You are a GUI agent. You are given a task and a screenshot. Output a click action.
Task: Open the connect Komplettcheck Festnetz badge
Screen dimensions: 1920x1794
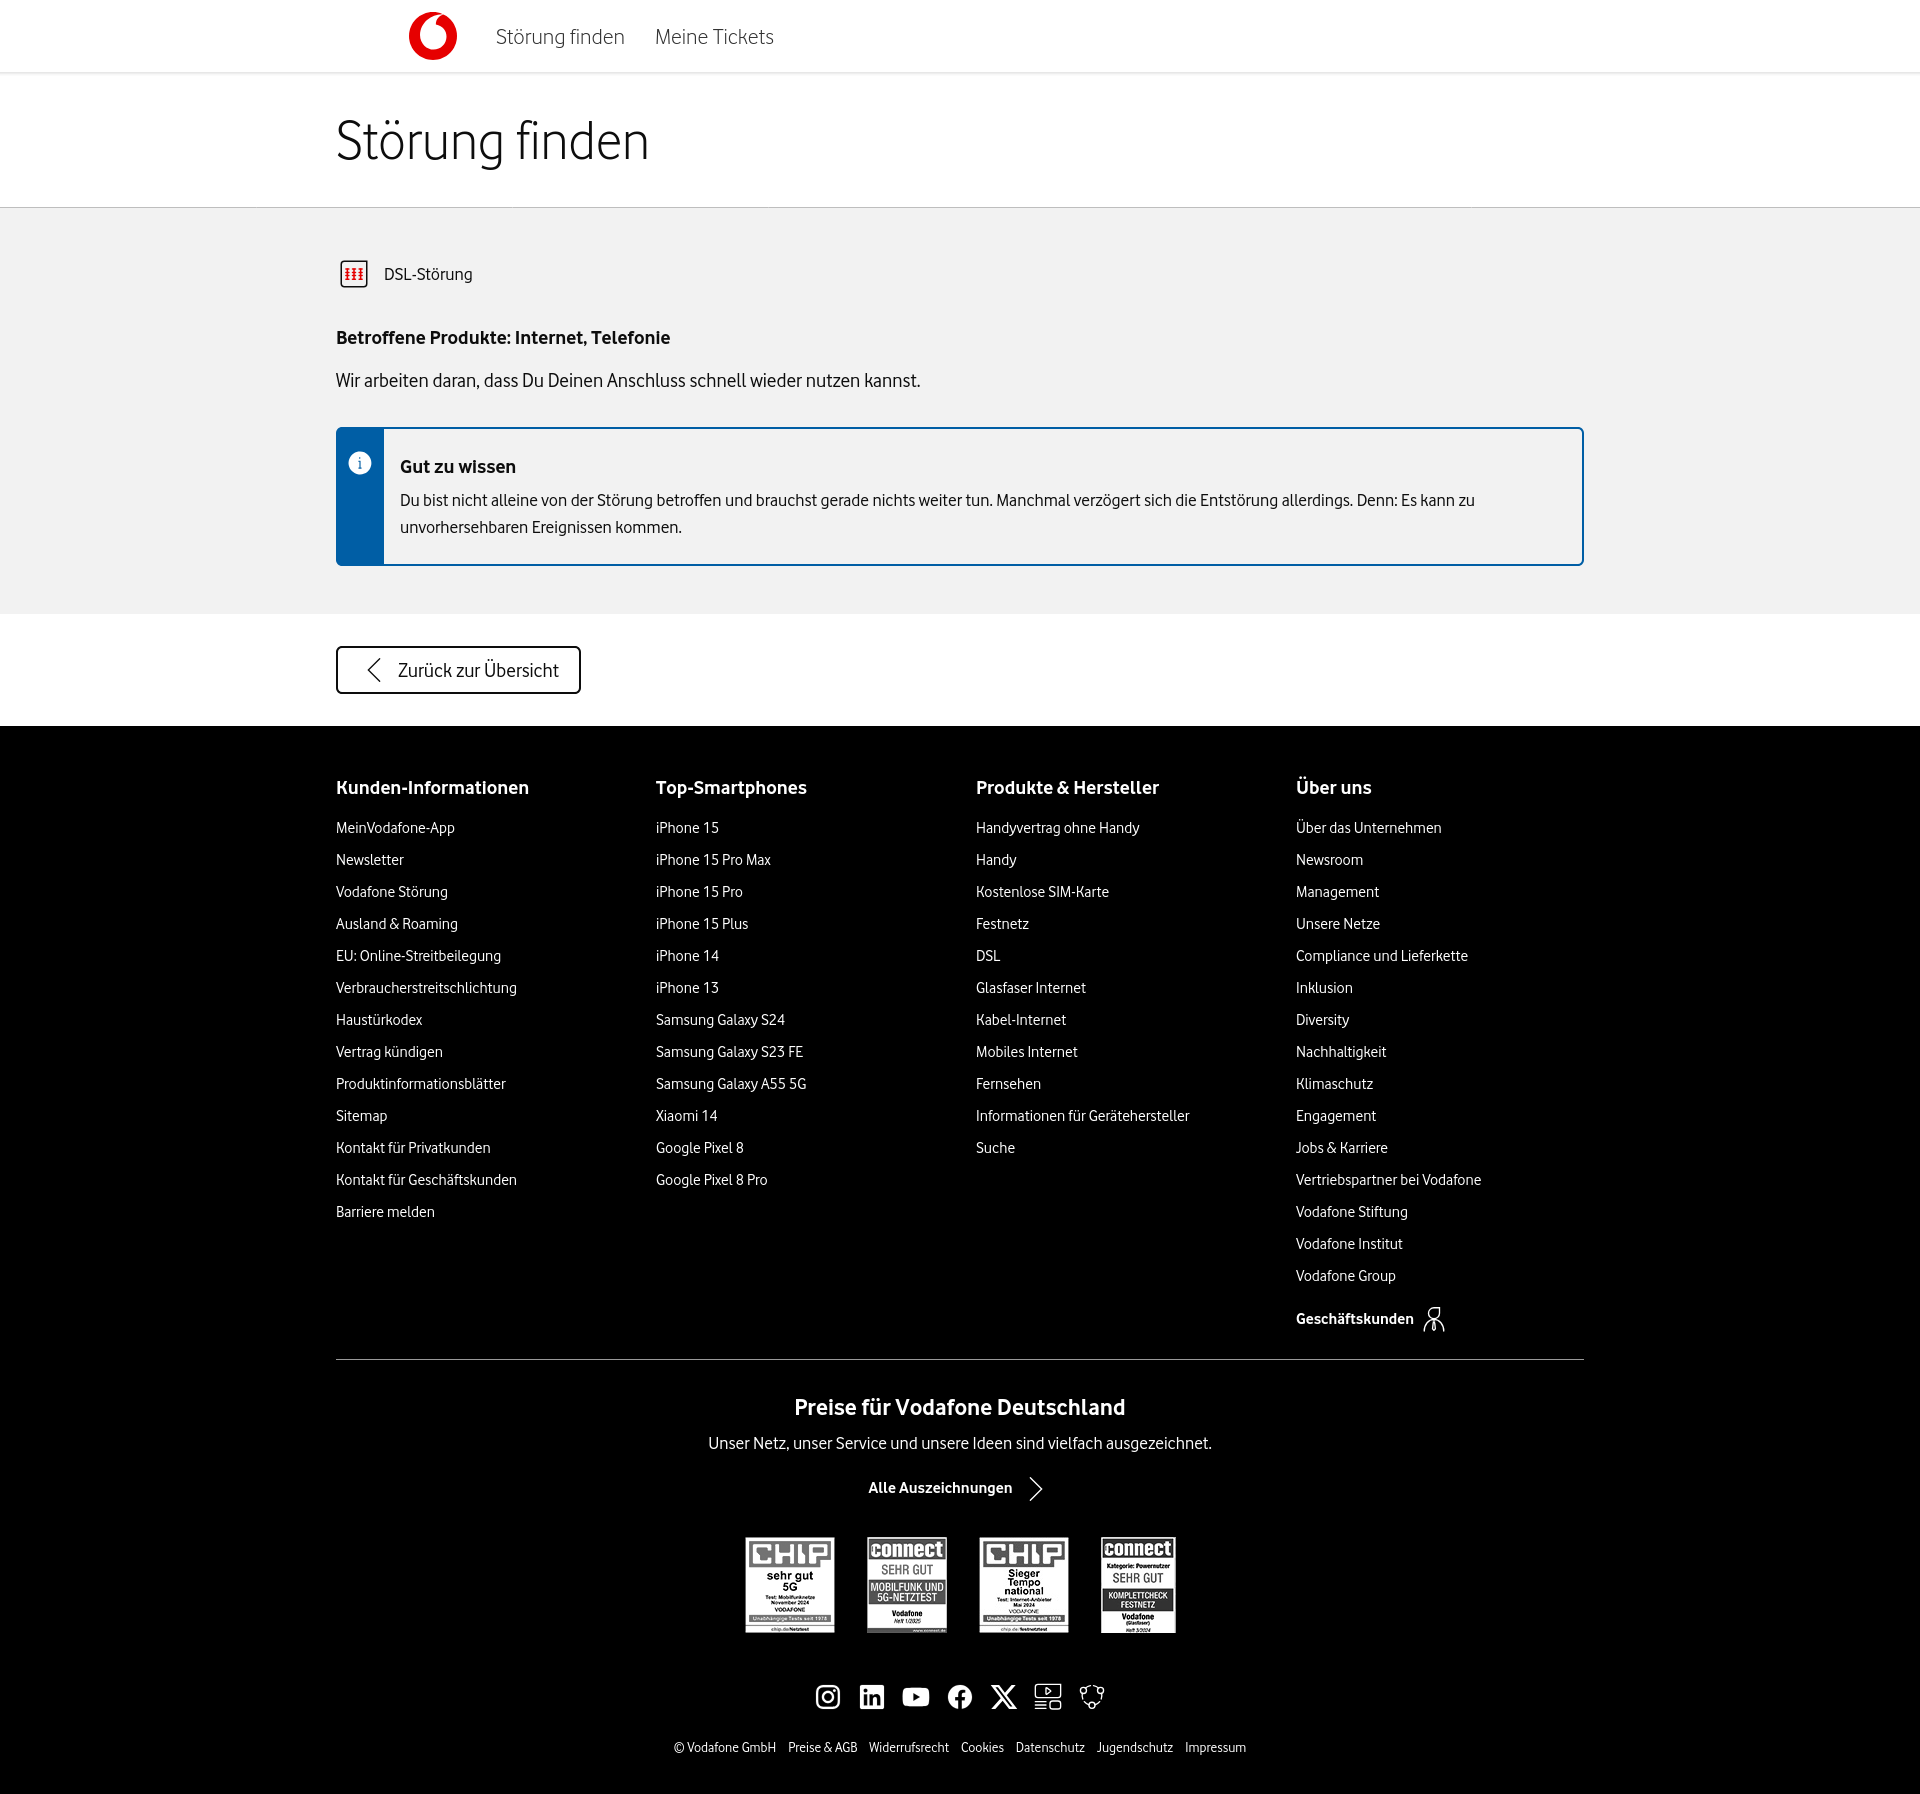coord(1138,1585)
